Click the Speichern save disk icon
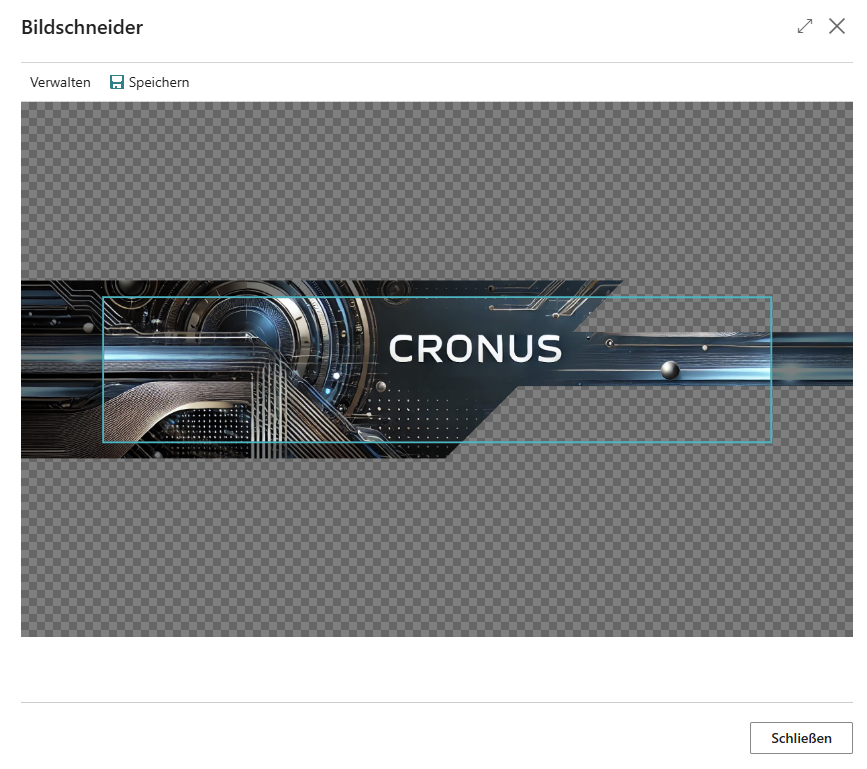The height and width of the screenshot is (769, 867). (117, 82)
